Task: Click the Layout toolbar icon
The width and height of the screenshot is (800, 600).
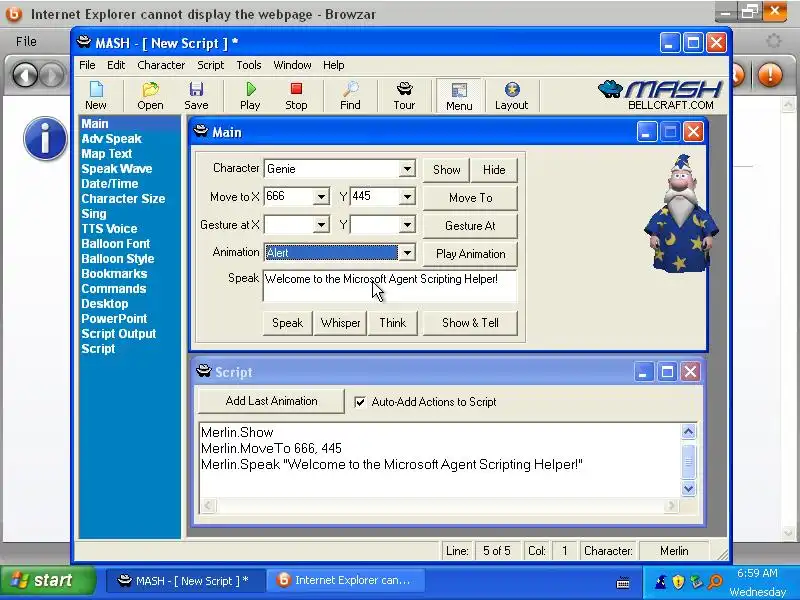Action: tap(511, 95)
